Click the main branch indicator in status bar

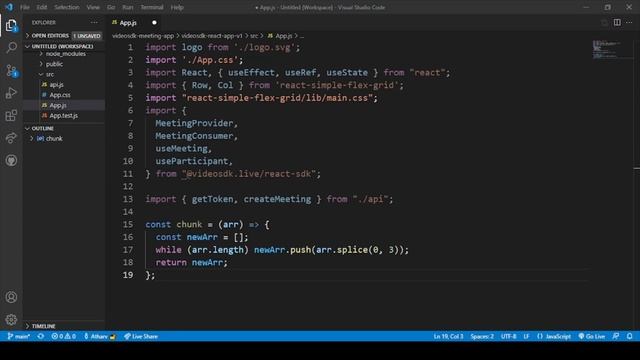pos(19,336)
